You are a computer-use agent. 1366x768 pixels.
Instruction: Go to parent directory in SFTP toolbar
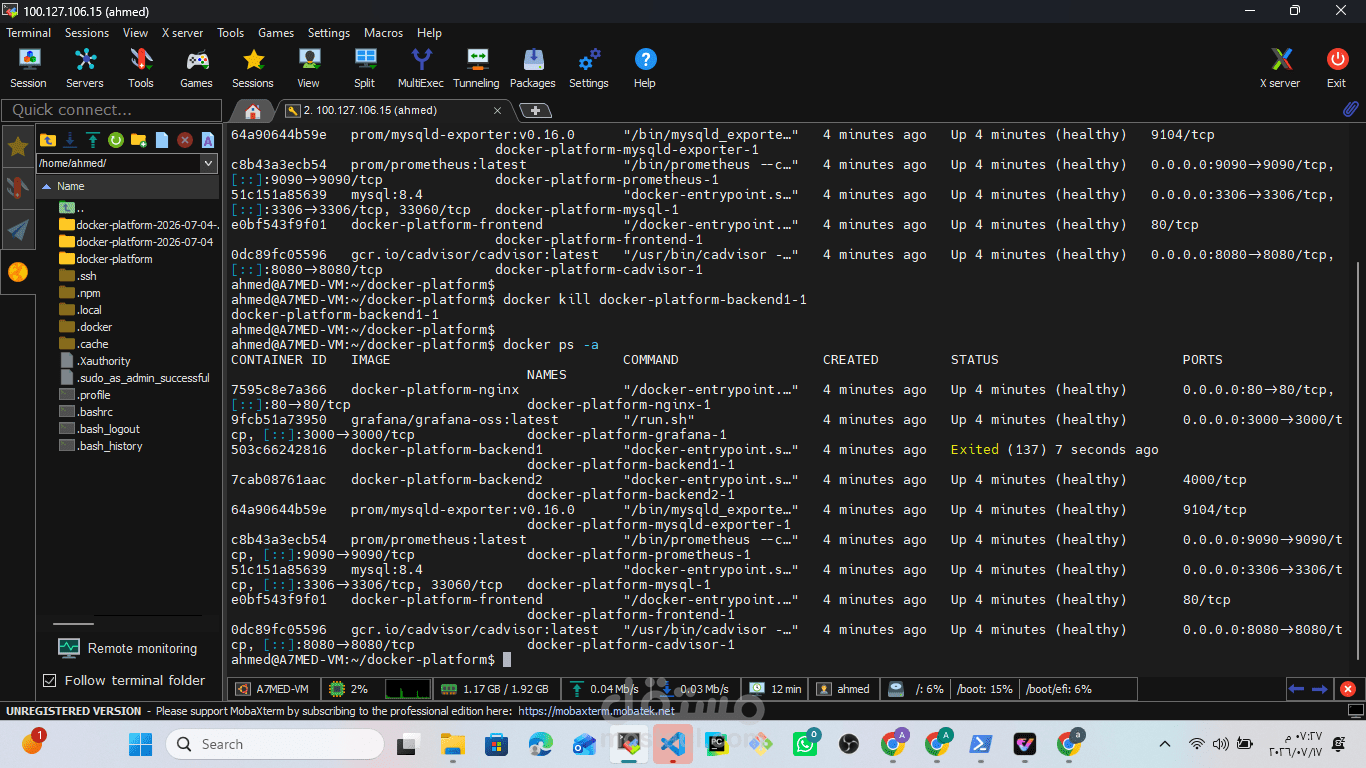(47, 140)
